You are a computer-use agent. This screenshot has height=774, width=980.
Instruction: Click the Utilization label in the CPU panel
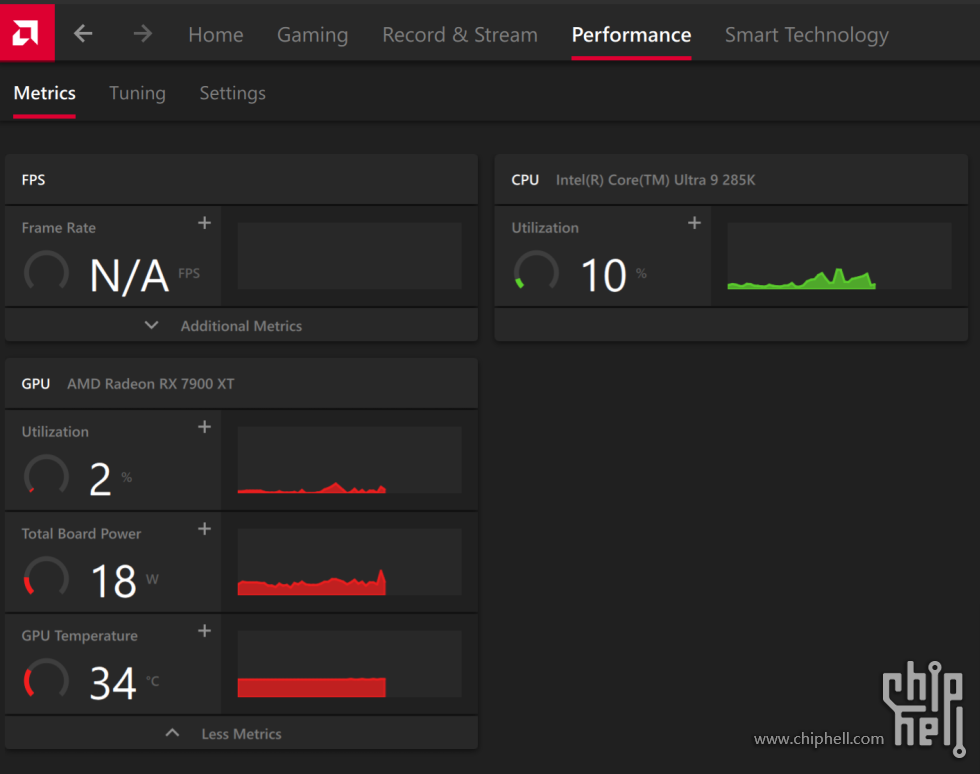545,228
